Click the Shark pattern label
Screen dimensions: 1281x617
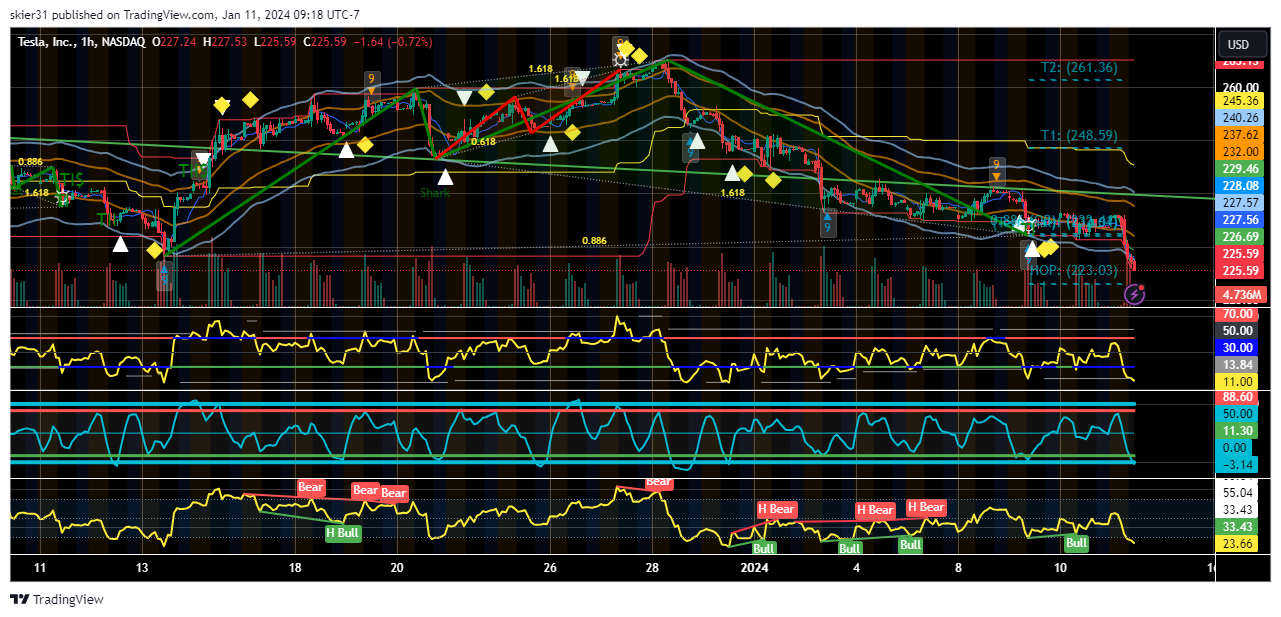pyautogui.click(x=434, y=193)
